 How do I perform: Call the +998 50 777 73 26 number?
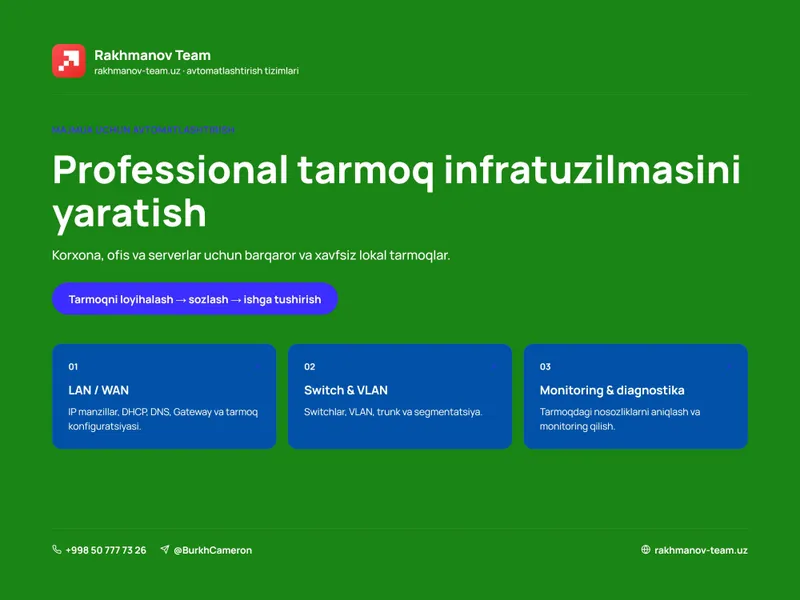(106, 550)
